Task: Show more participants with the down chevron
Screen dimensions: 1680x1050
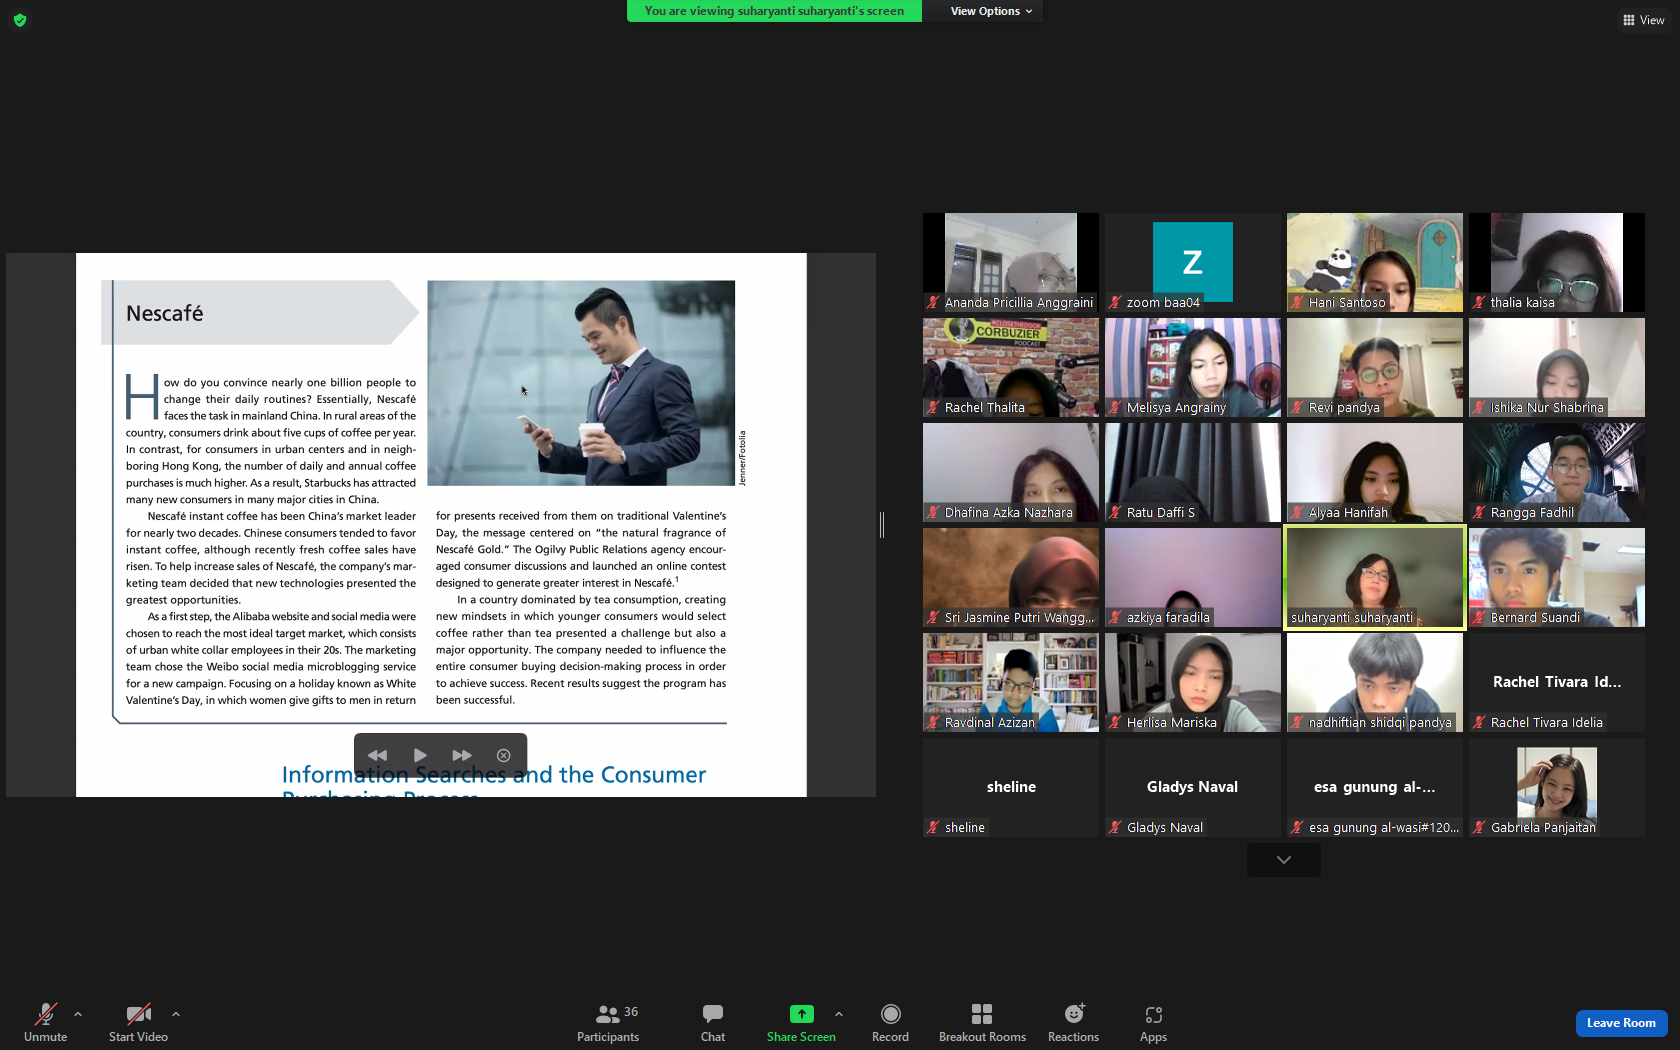Action: 1284,860
